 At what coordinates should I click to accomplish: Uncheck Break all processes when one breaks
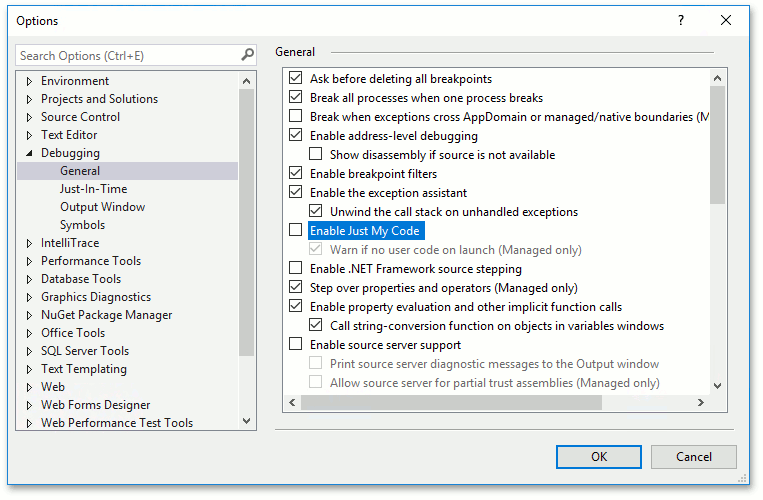pos(295,97)
